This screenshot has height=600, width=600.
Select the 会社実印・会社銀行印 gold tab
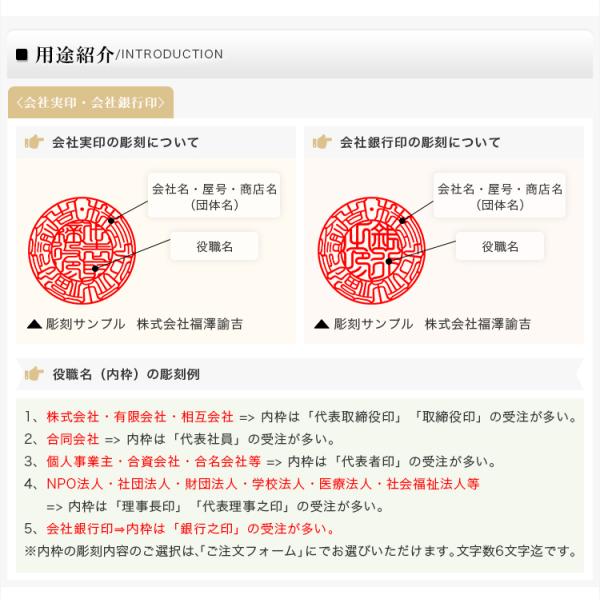point(91,103)
